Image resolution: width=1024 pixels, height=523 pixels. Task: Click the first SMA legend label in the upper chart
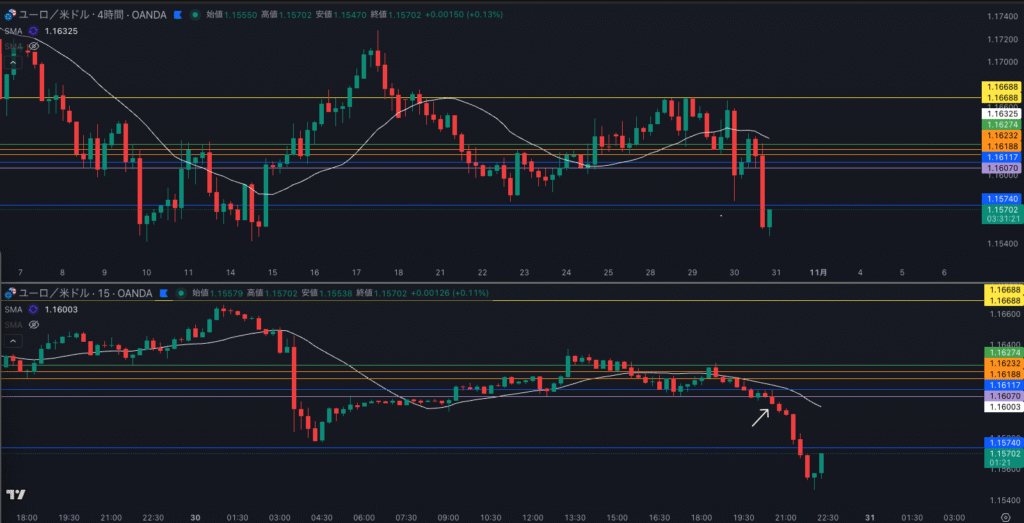pyautogui.click(x=12, y=31)
